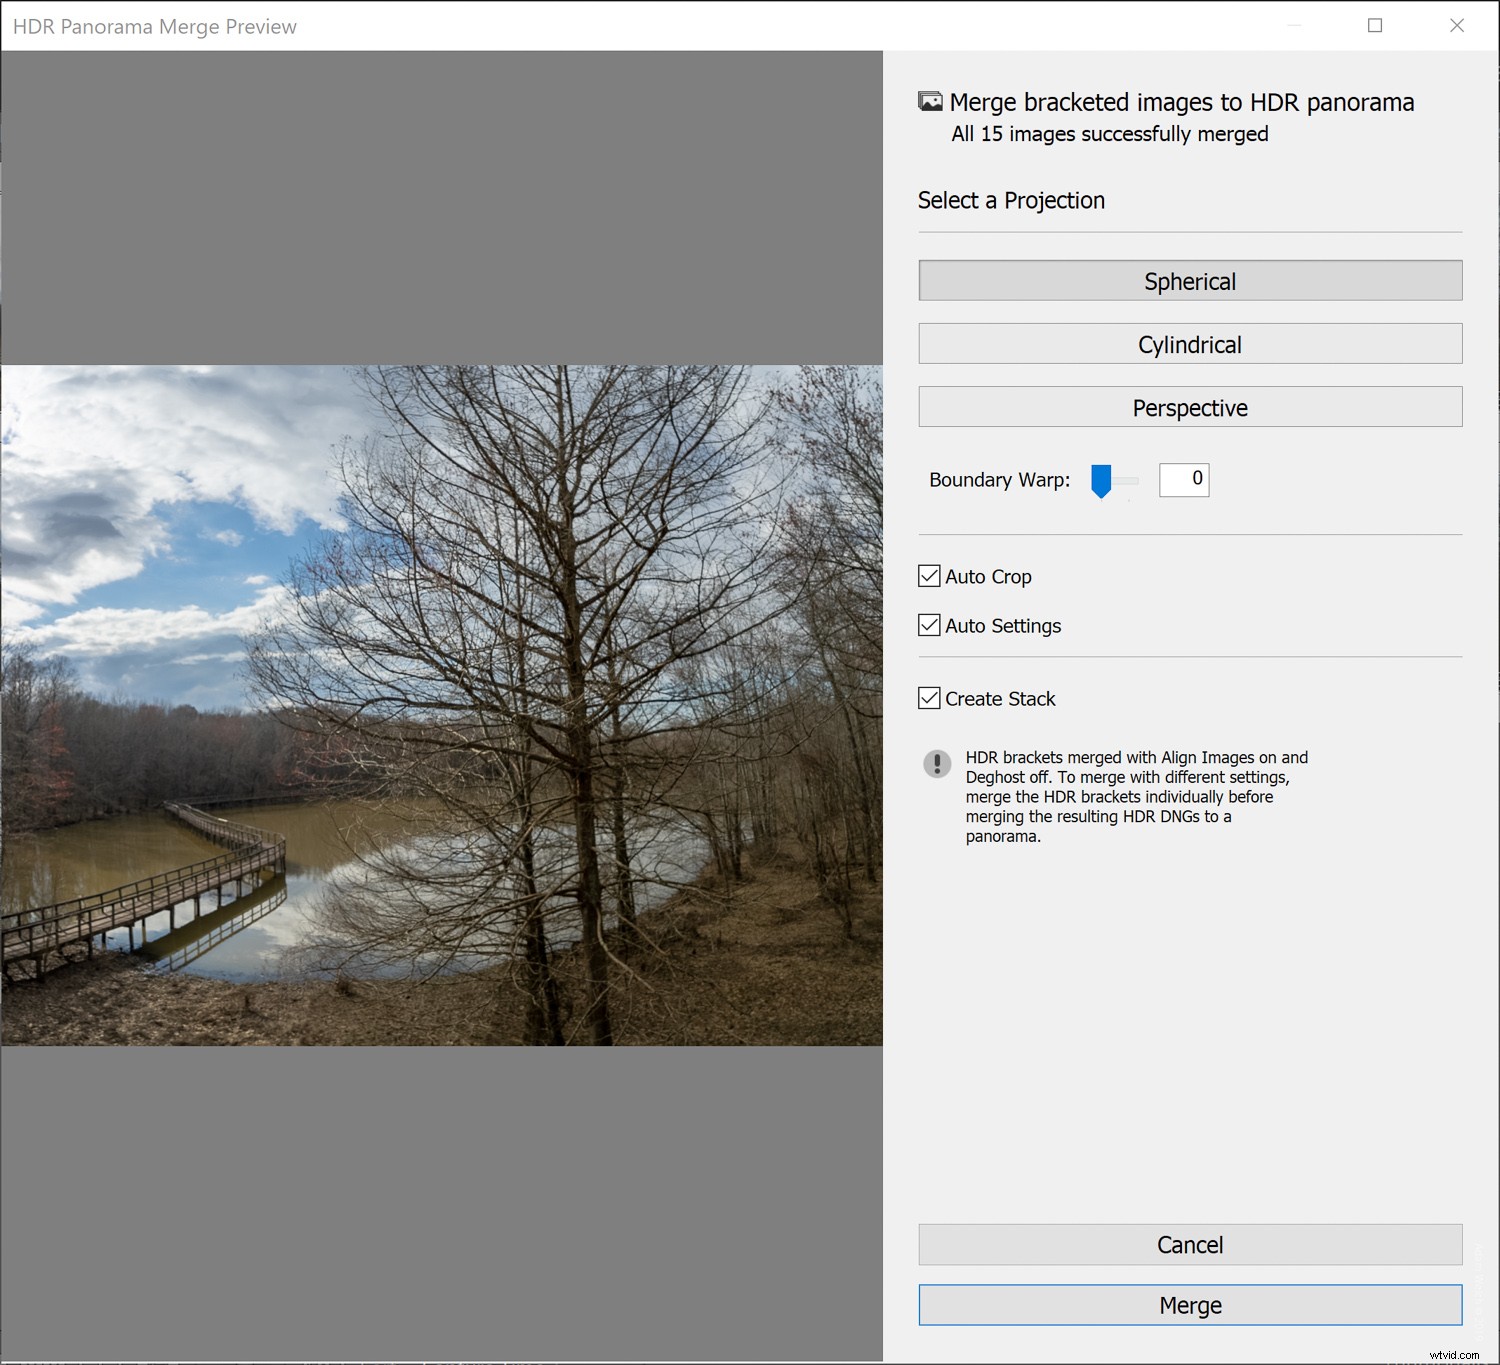This screenshot has width=1500, height=1365.
Task: Click the information warning icon above the merge notice
Action: point(937,765)
